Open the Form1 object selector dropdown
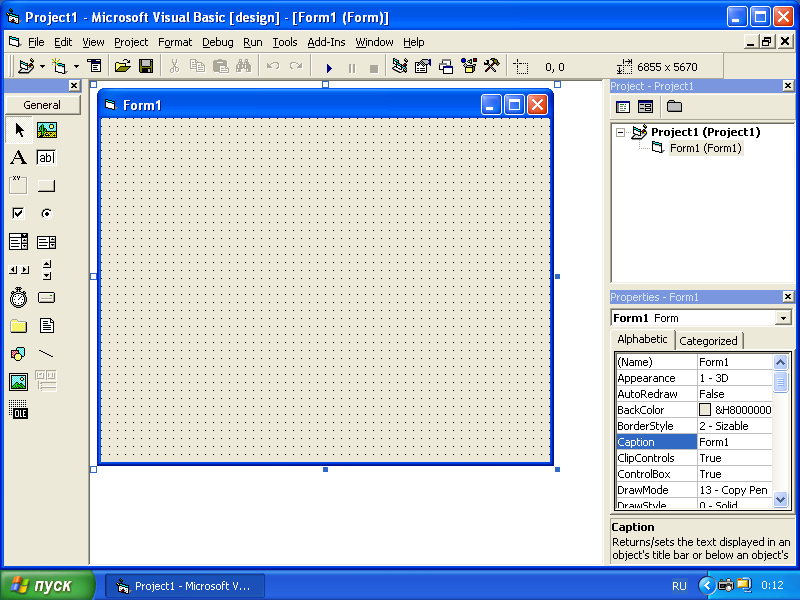Image resolution: width=800 pixels, height=600 pixels. 783,318
